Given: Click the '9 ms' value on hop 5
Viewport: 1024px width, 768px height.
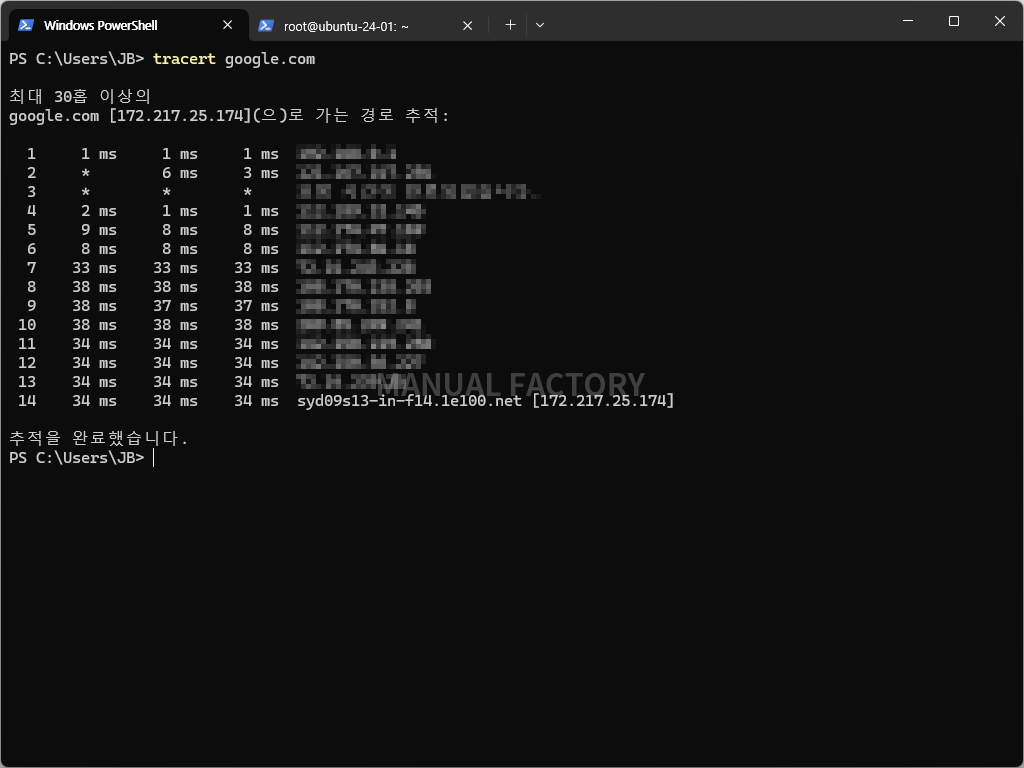Looking at the screenshot, I should [99, 230].
